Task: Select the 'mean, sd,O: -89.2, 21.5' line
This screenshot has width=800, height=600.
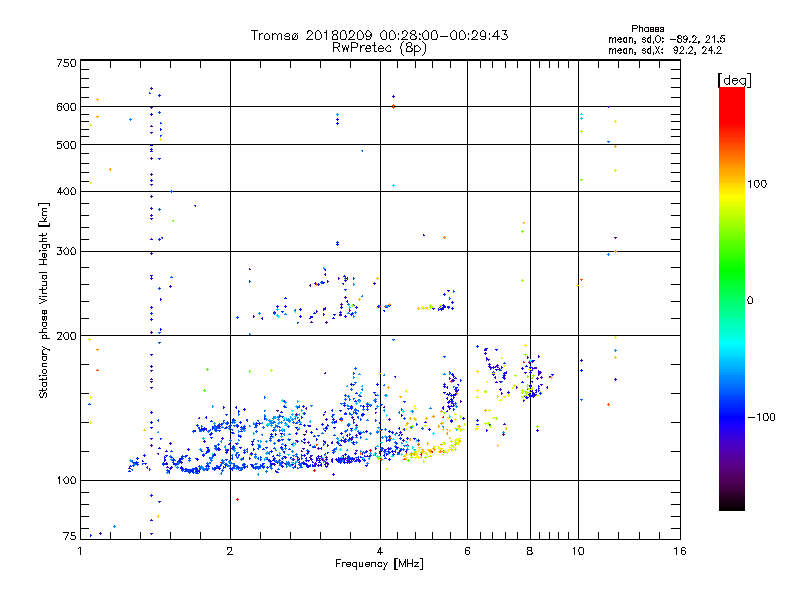Action: pyautogui.click(x=666, y=39)
